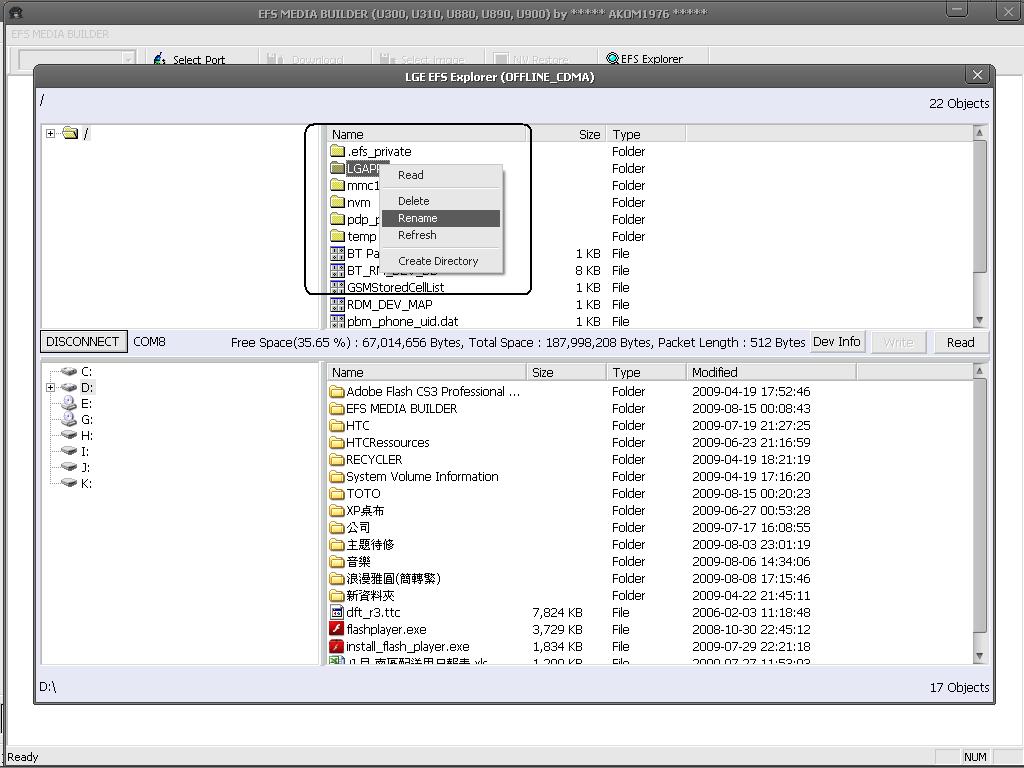Viewport: 1024px width, 768px height.
Task: Select System Volume Information folder icon
Action: [336, 477]
